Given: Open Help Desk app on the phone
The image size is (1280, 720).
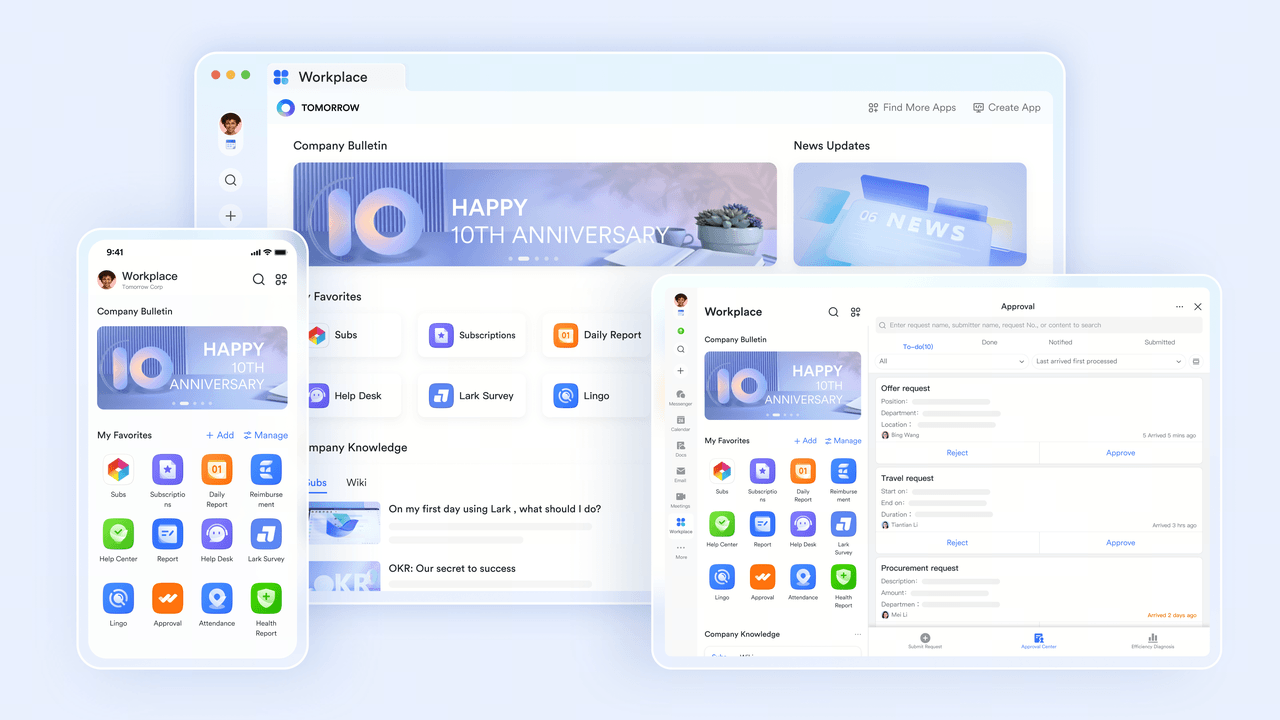Looking at the screenshot, I should point(217,534).
